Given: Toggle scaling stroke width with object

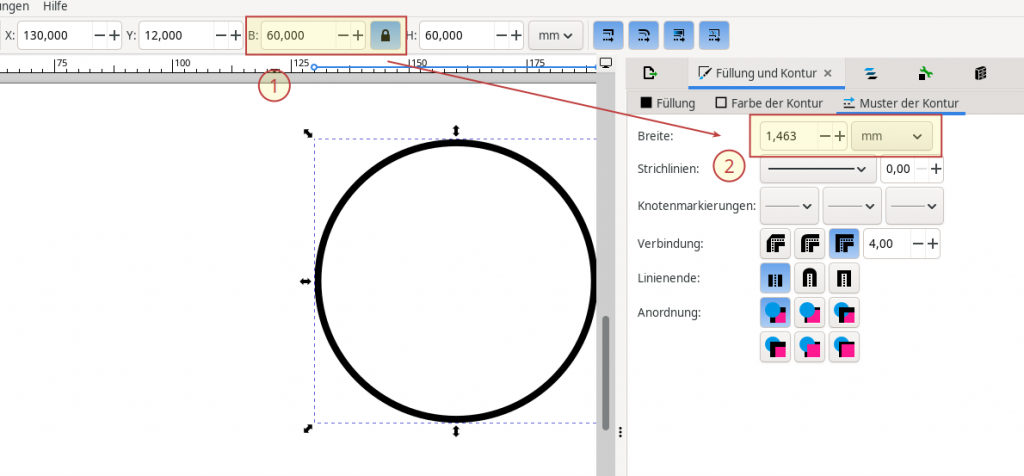Looking at the screenshot, I should 607,35.
